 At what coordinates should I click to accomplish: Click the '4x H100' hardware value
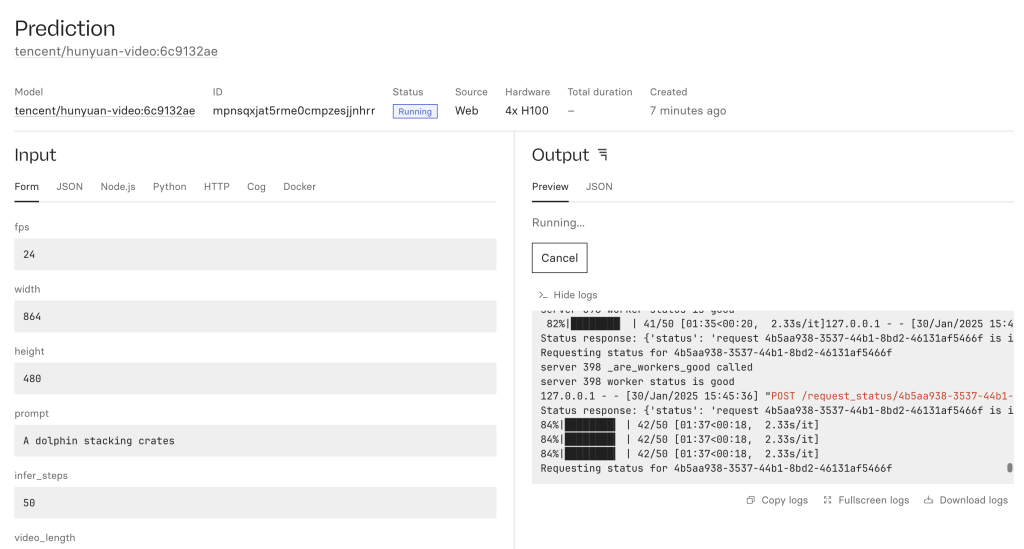click(x=527, y=111)
